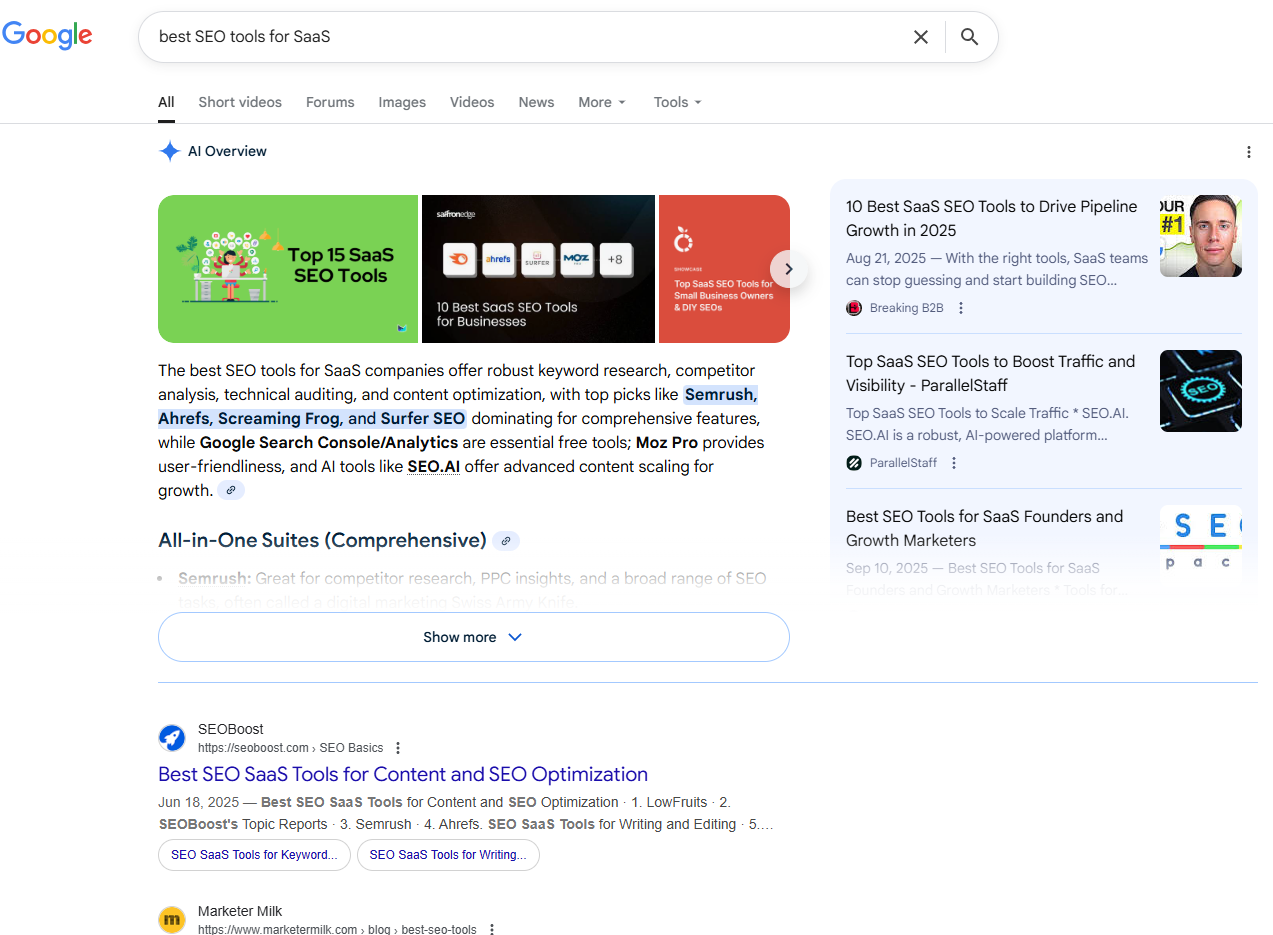The image size is (1273, 935).
Task: Click the seoboost.com SEO Basics breadcrumb
Action: tap(291, 748)
